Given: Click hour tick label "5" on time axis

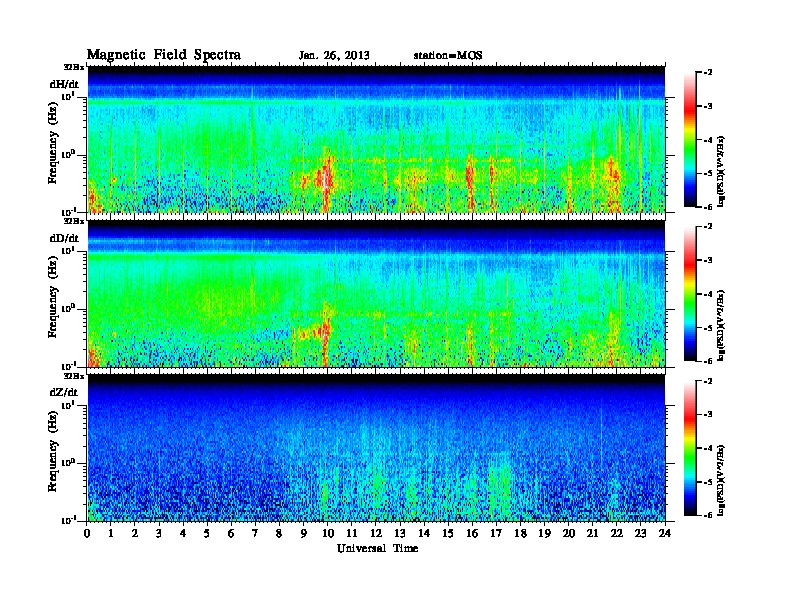Looking at the screenshot, I should coord(207,534).
